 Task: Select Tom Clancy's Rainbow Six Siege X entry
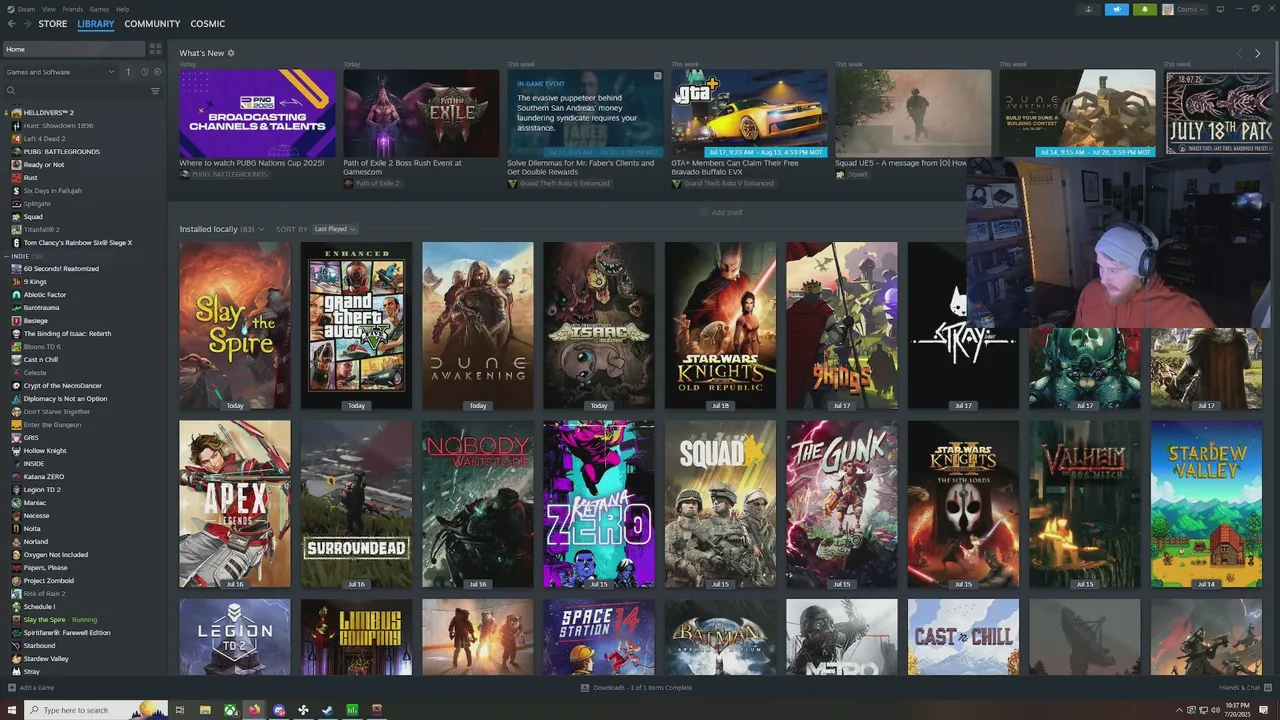click(78, 243)
